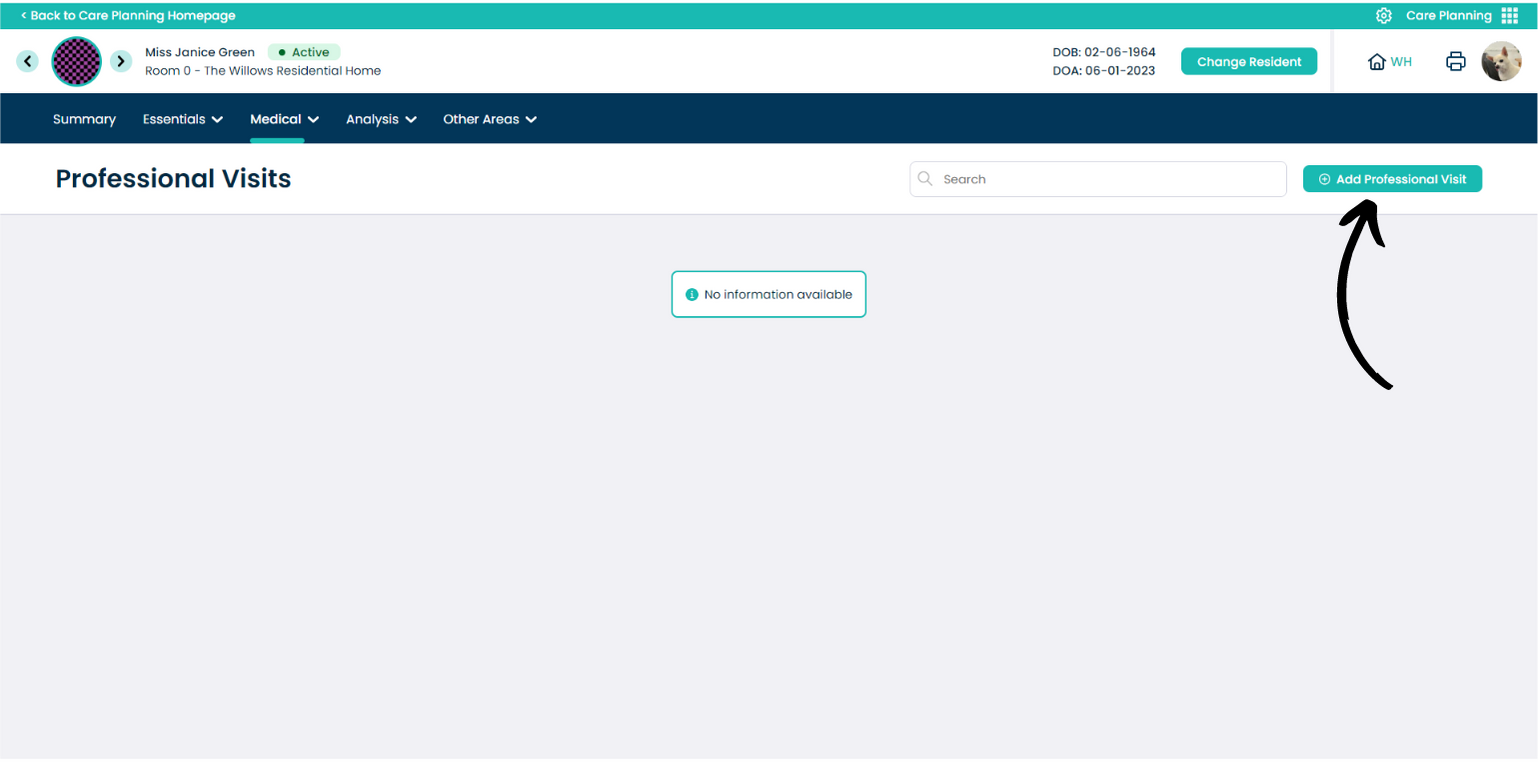Image resolution: width=1538 pixels, height=763 pixels.
Task: Open the user avatar photo menu
Action: 1501,61
